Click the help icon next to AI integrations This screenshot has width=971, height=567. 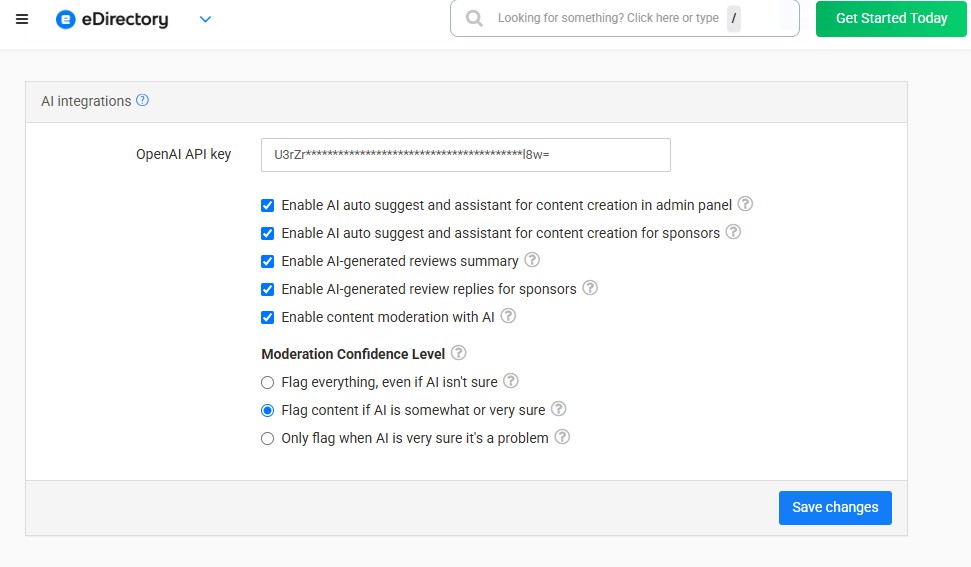[142, 100]
